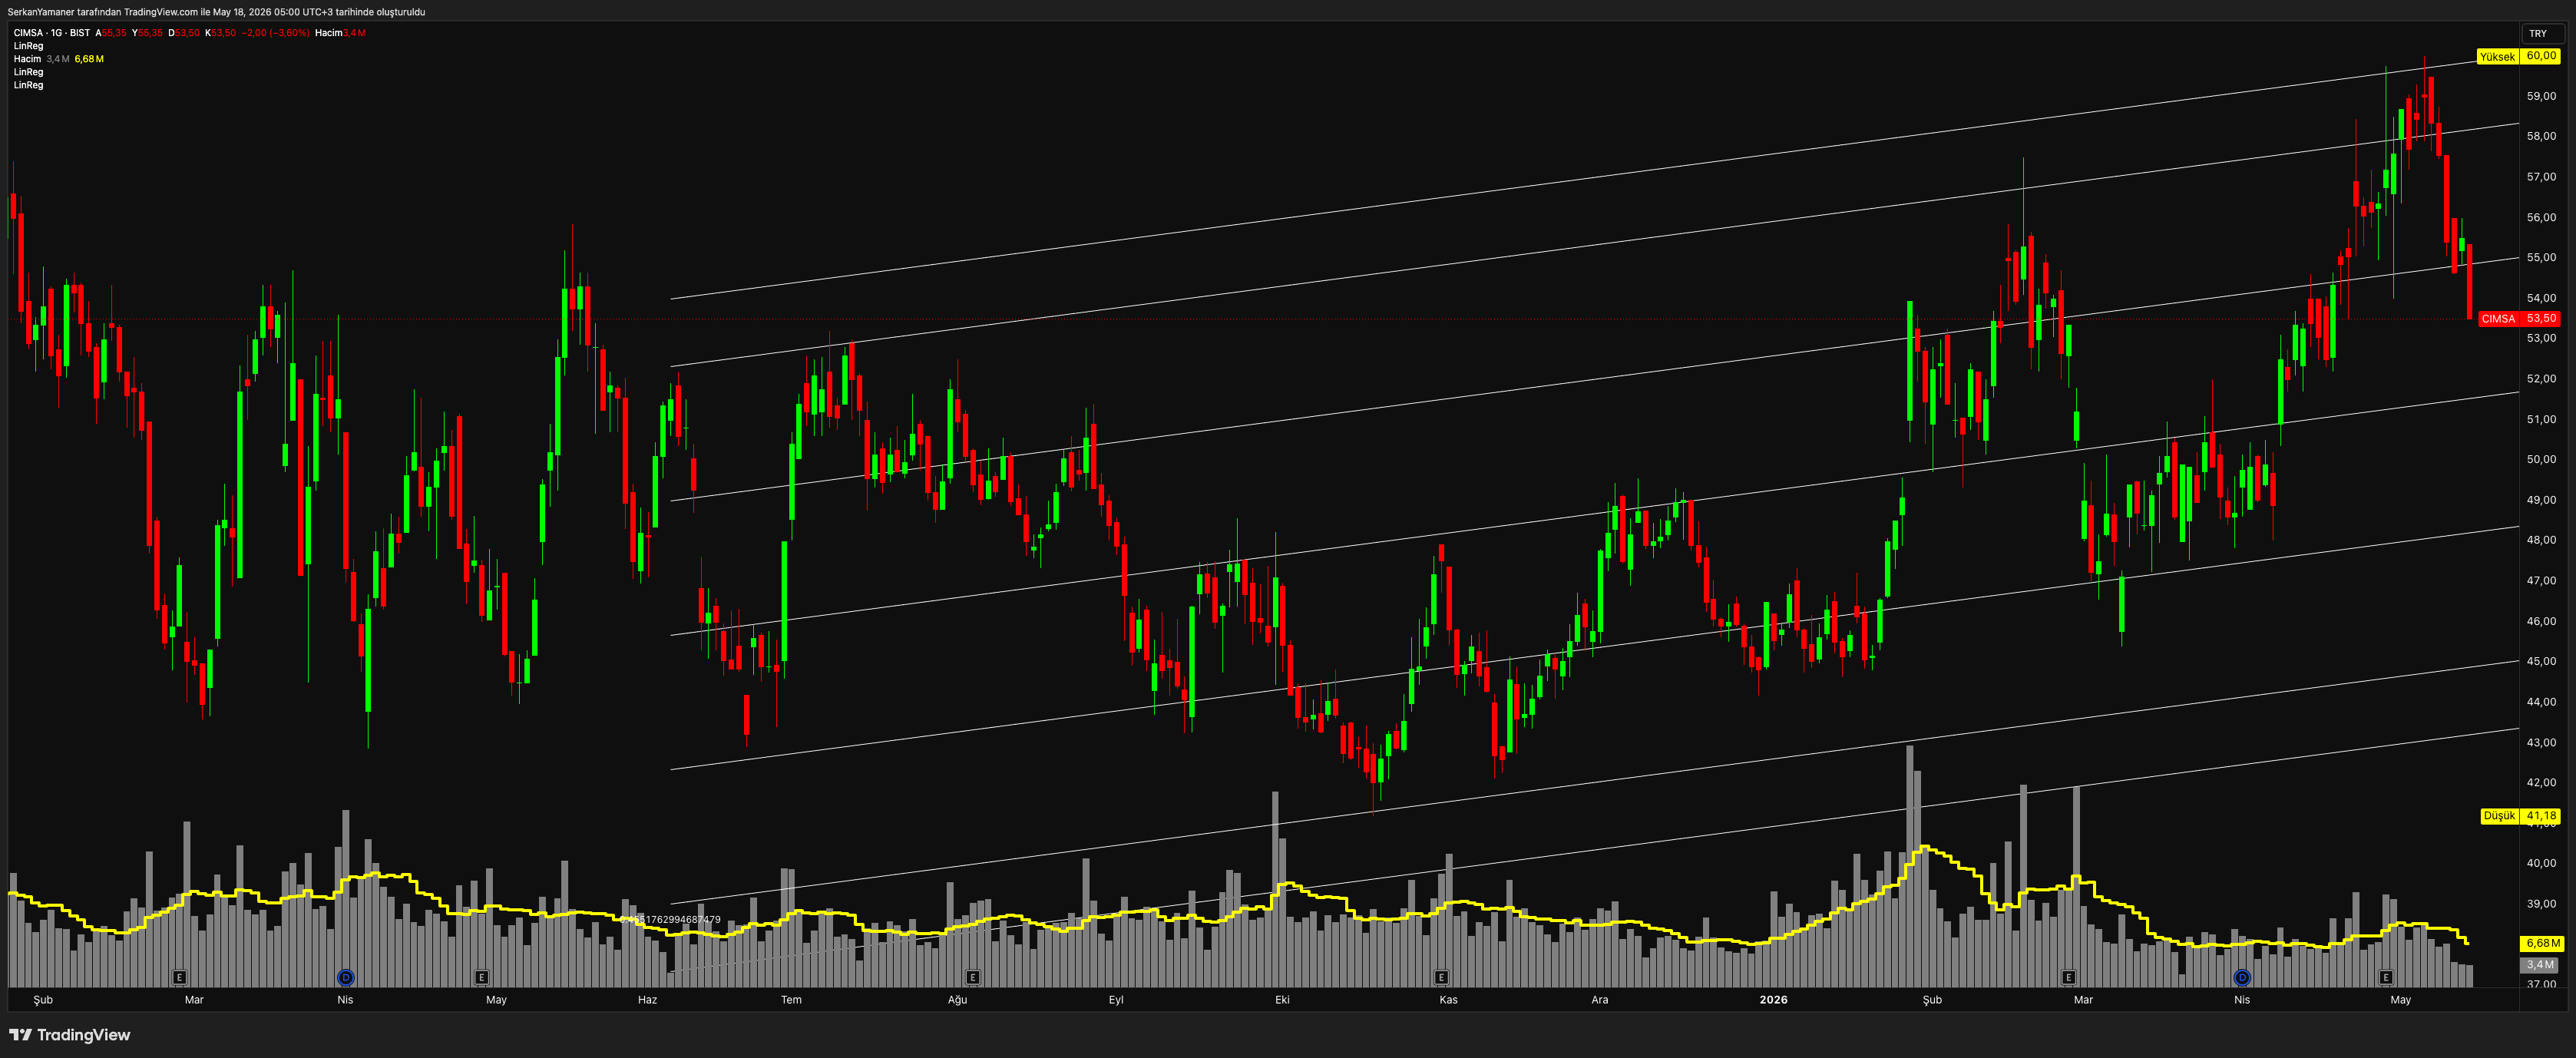Image resolution: width=2576 pixels, height=1058 pixels.
Task: Click the Ara time axis label
Action: 1600,1000
